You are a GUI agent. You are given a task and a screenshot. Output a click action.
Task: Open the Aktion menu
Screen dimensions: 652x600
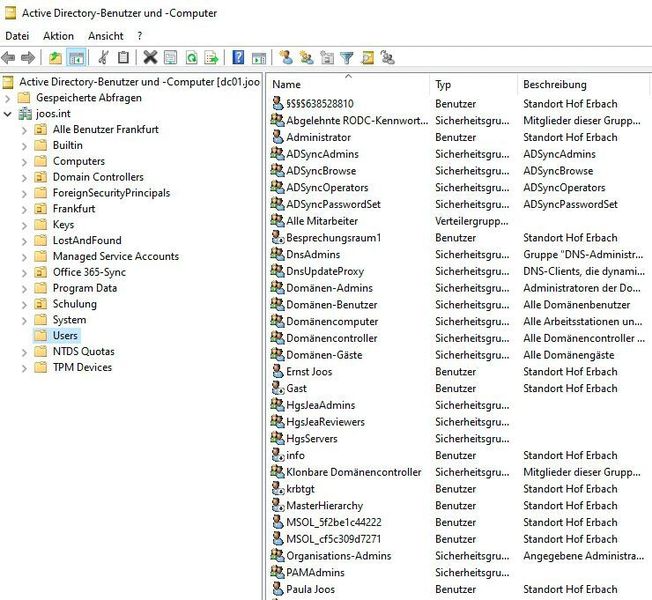(x=58, y=36)
